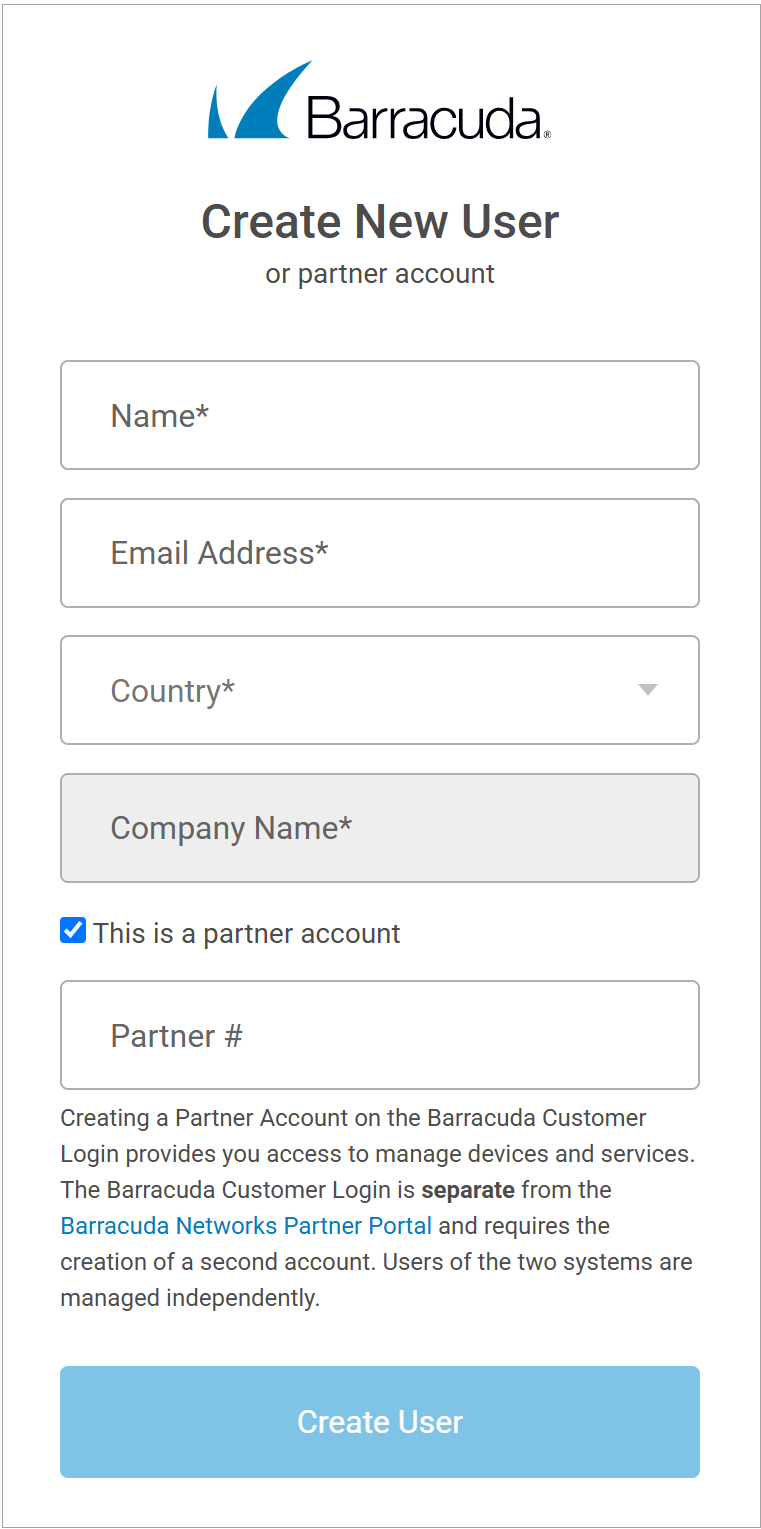This screenshot has height=1529, width=761.
Task: Select the Email Address field
Action: coord(380,553)
